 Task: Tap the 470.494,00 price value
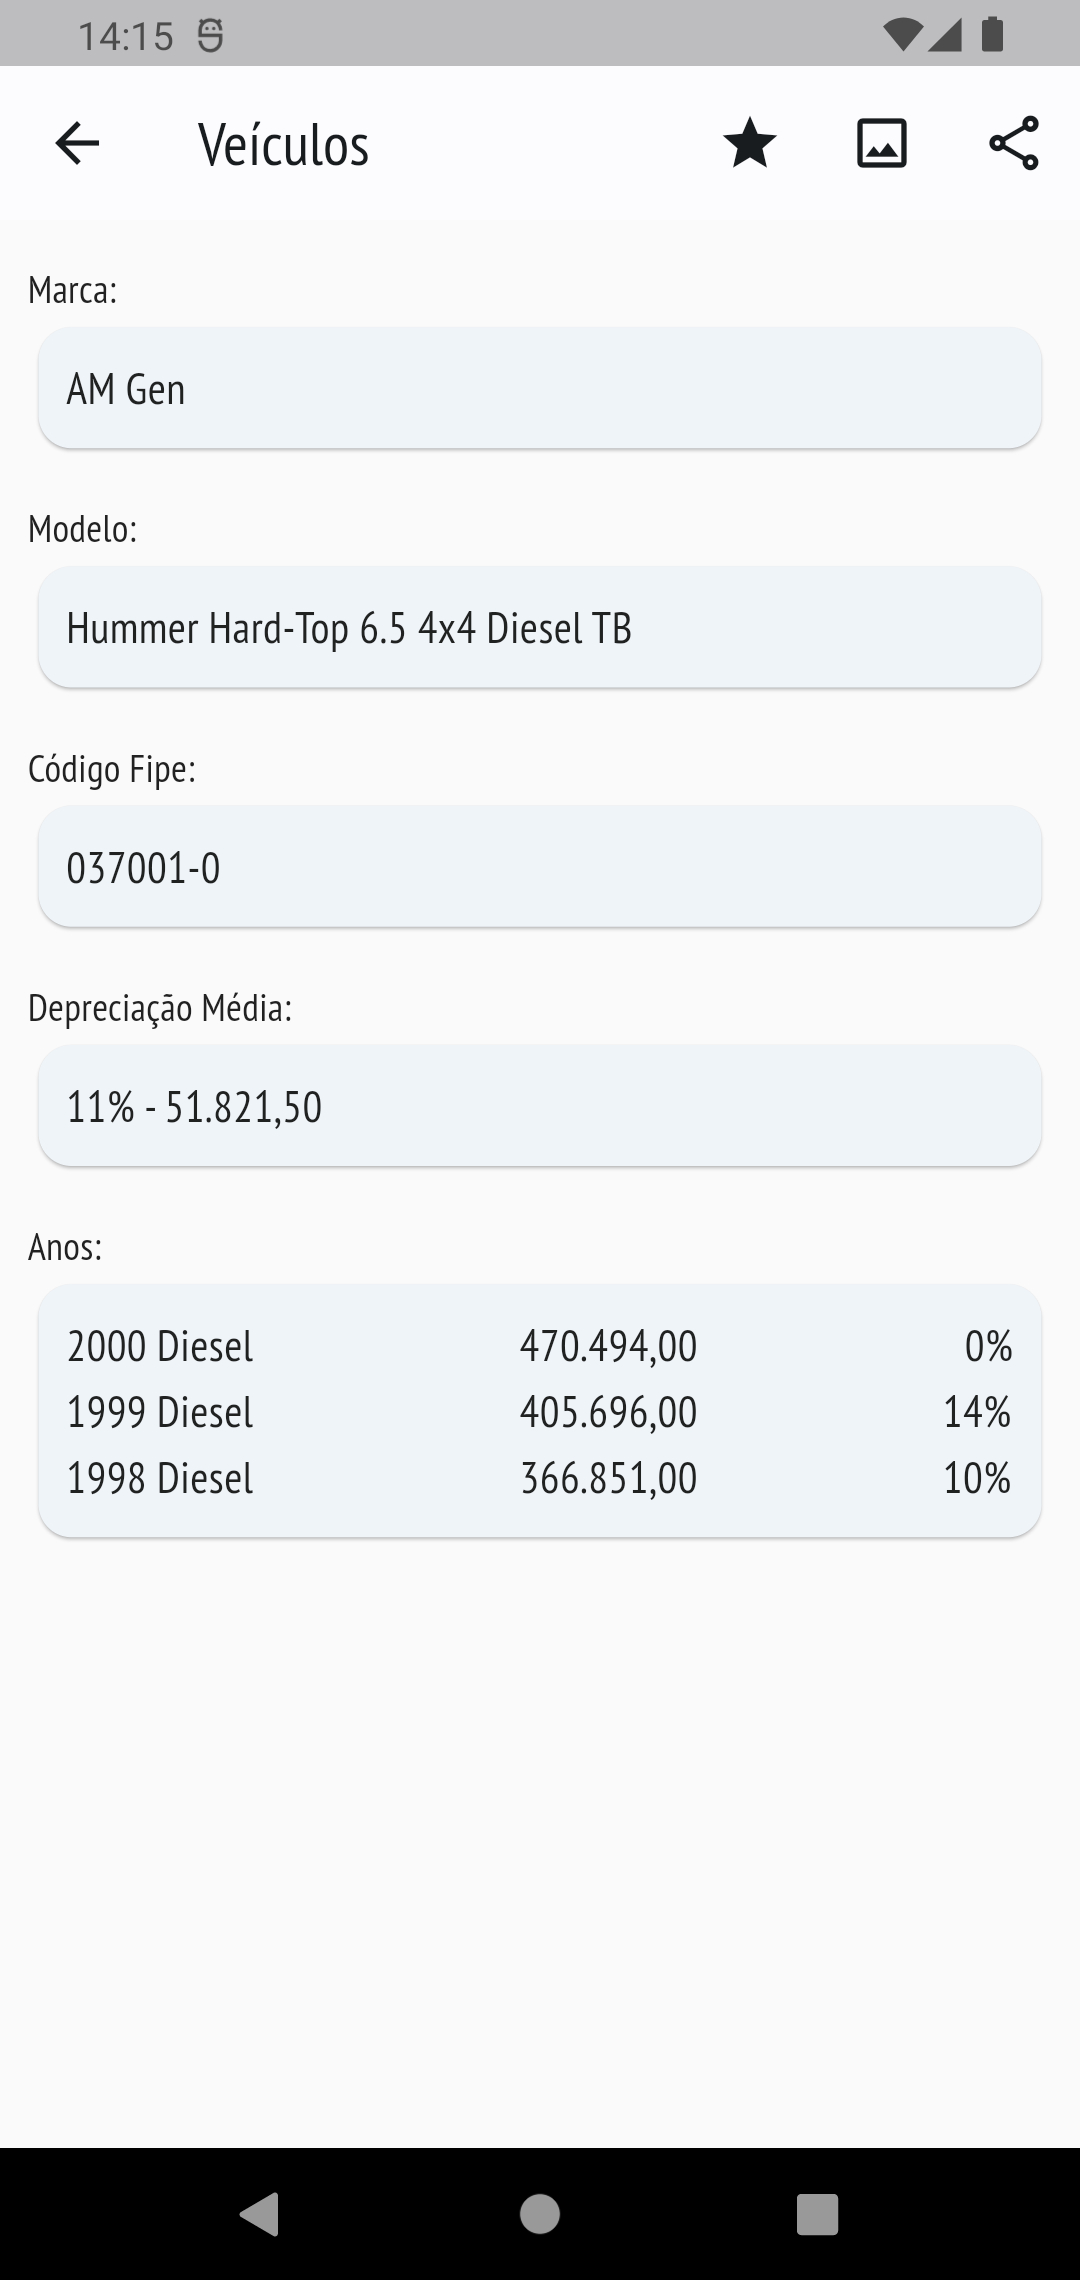[x=608, y=1346]
